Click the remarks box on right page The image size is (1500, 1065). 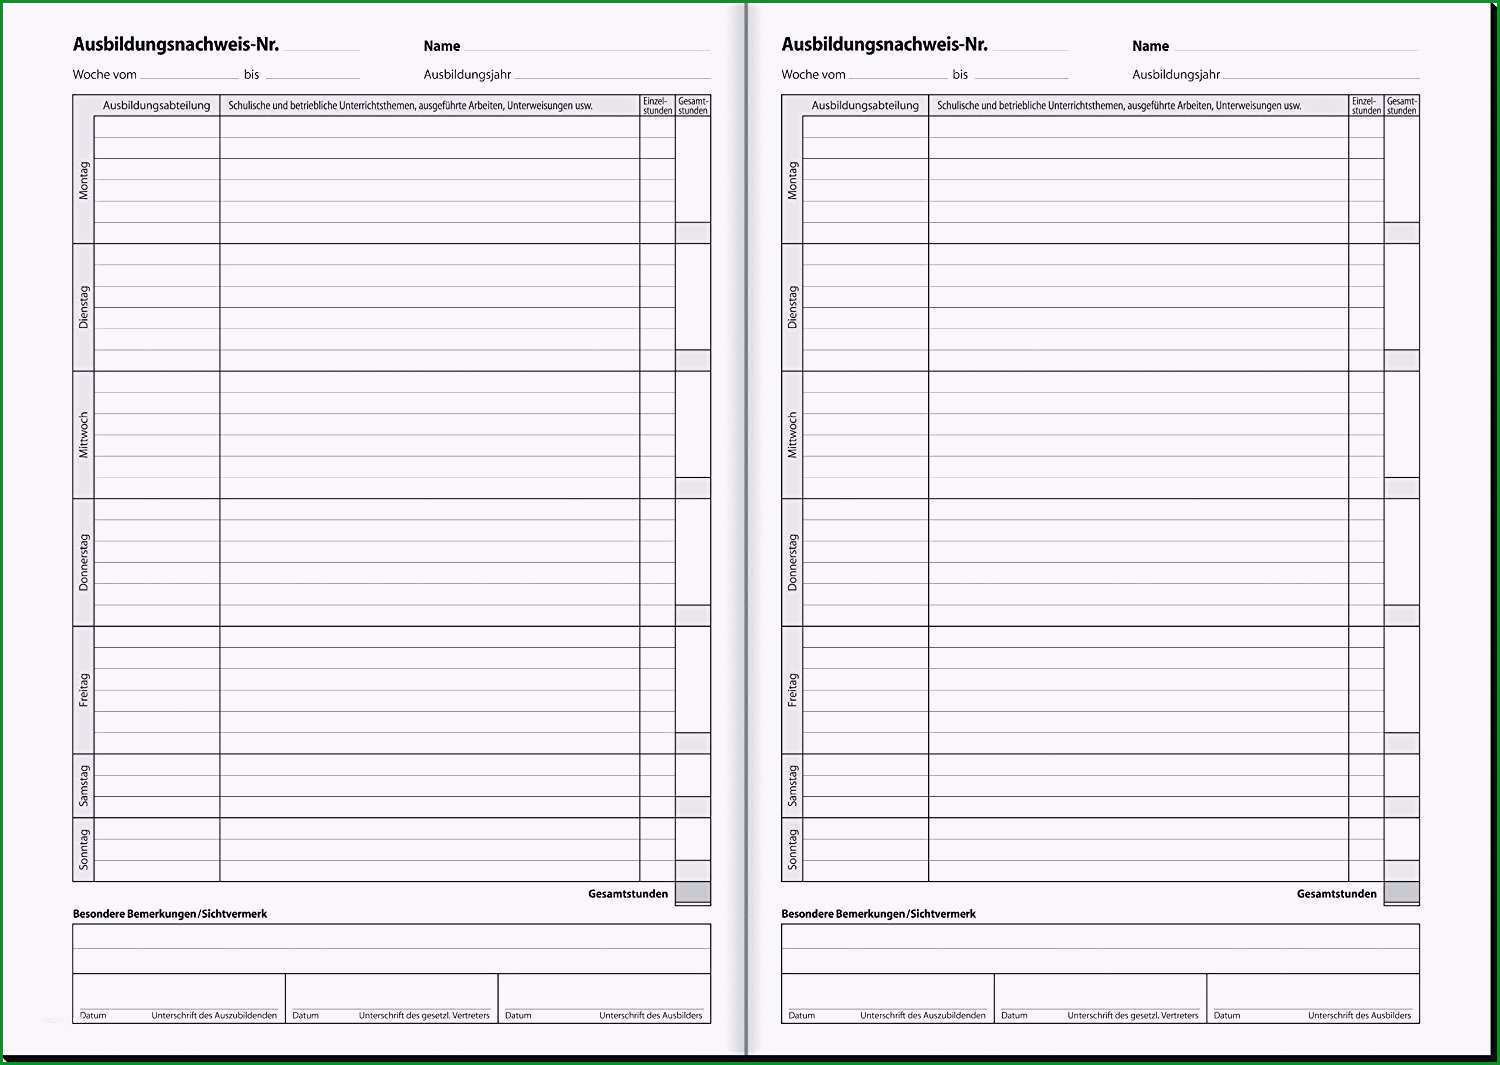pyautogui.click(x=1100, y=948)
